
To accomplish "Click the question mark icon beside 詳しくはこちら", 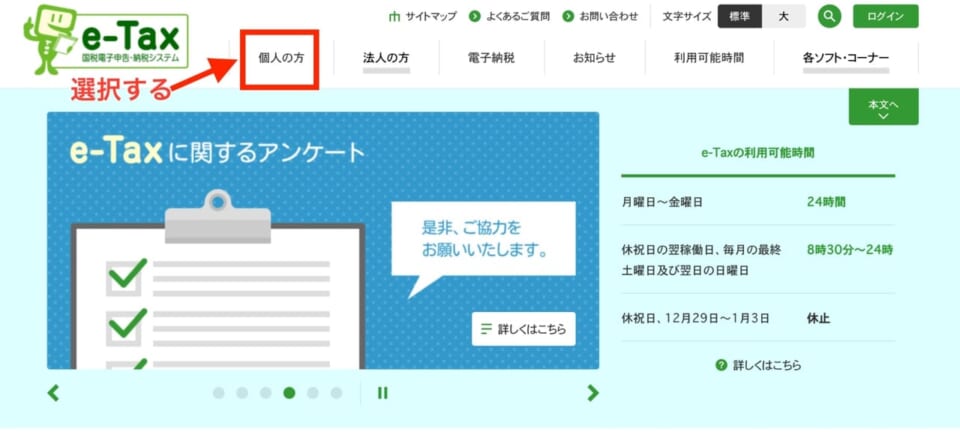I will point(721,366).
